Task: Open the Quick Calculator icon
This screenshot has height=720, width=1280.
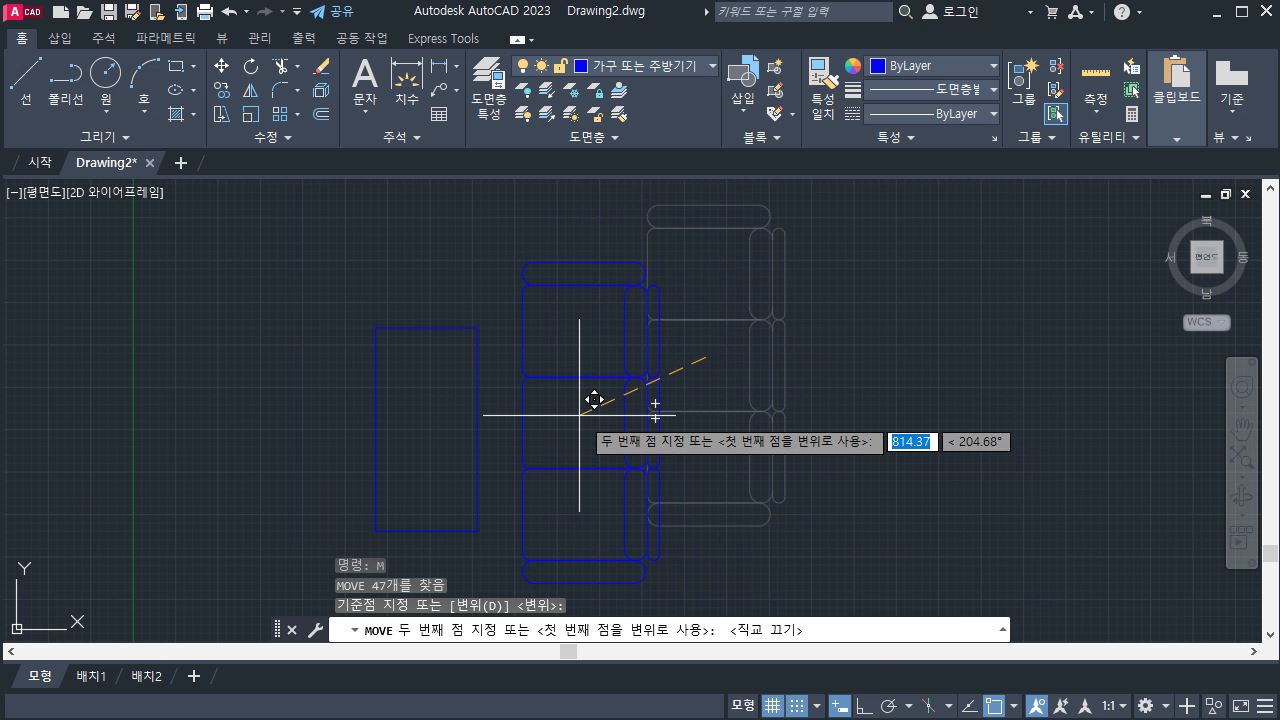Action: [x=1132, y=114]
